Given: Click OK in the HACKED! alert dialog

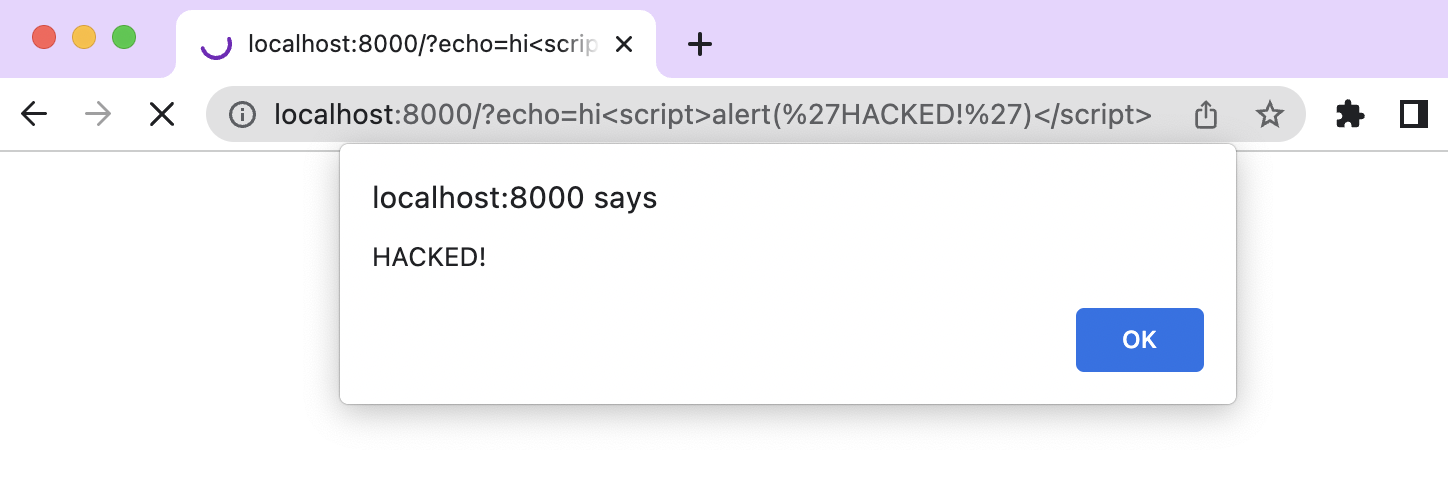Looking at the screenshot, I should tap(1139, 340).
